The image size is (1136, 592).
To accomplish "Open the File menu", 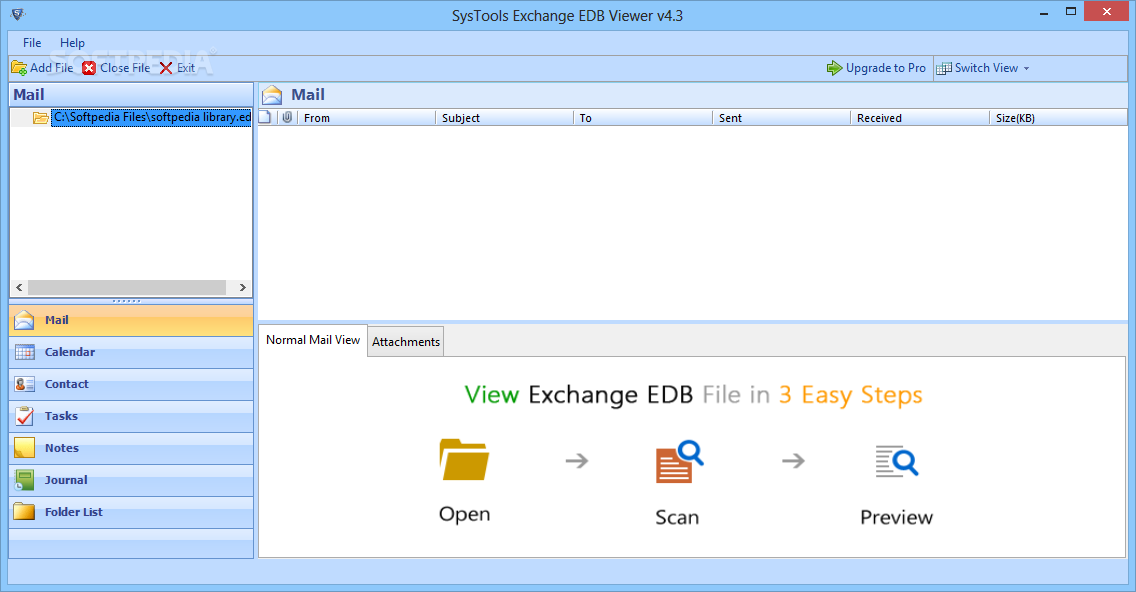I will coord(32,43).
